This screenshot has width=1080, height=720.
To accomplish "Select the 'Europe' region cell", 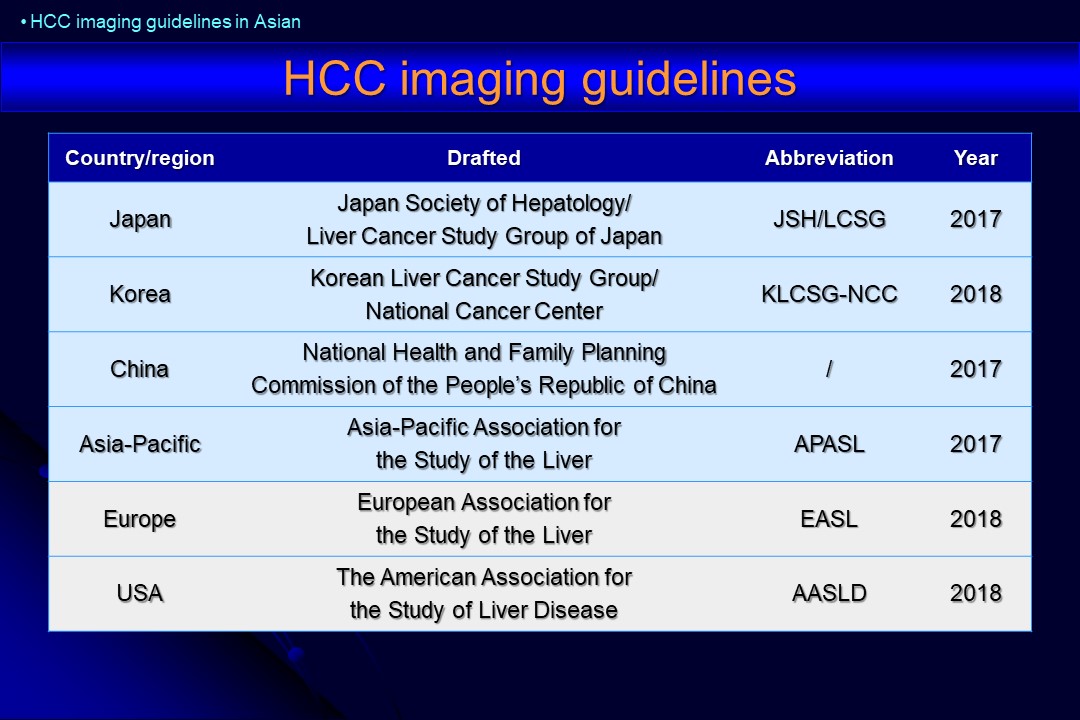I will coord(140,519).
